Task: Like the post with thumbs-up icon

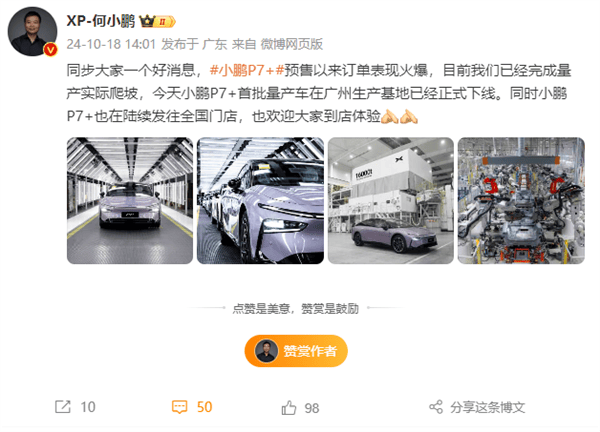Action: point(289,408)
